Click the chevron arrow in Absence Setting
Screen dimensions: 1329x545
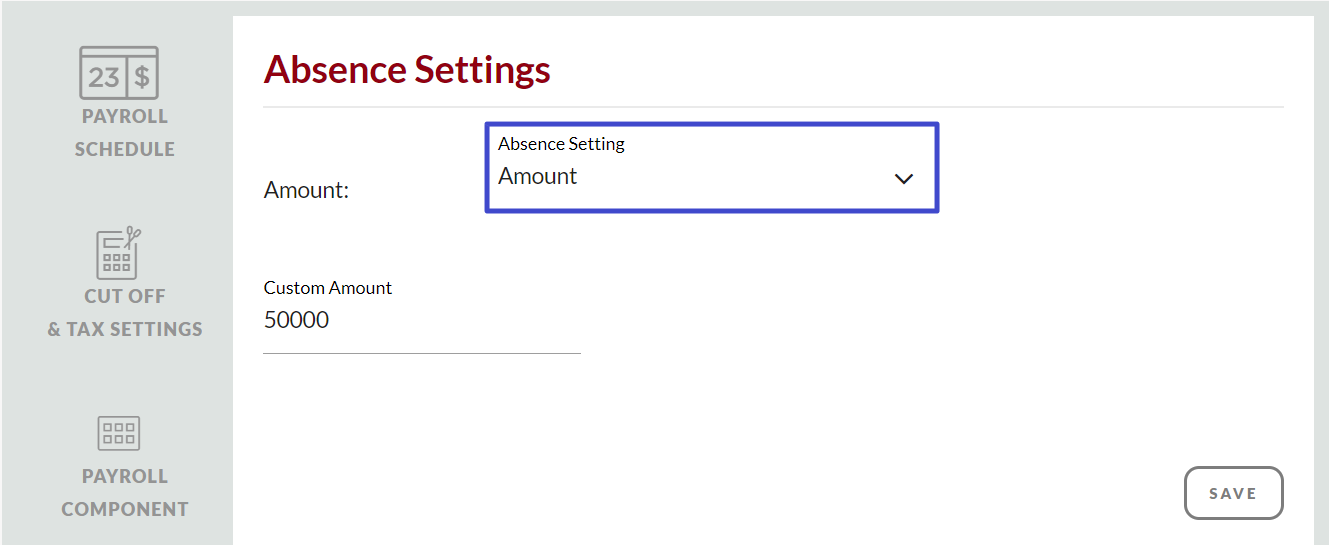coord(903,179)
